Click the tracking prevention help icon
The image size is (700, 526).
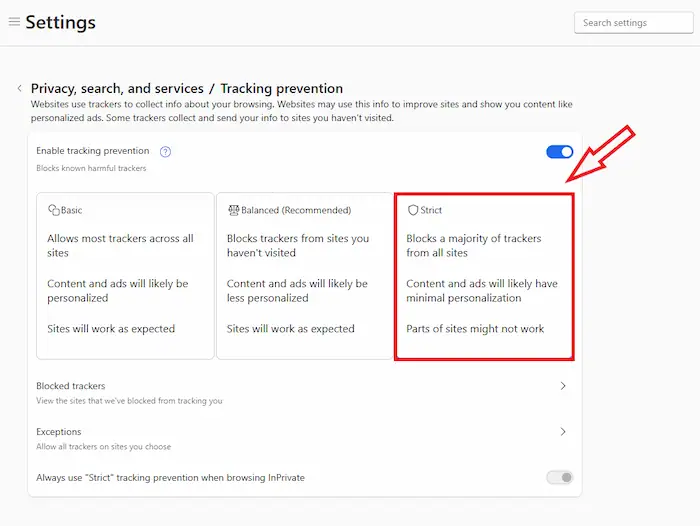coord(166,152)
